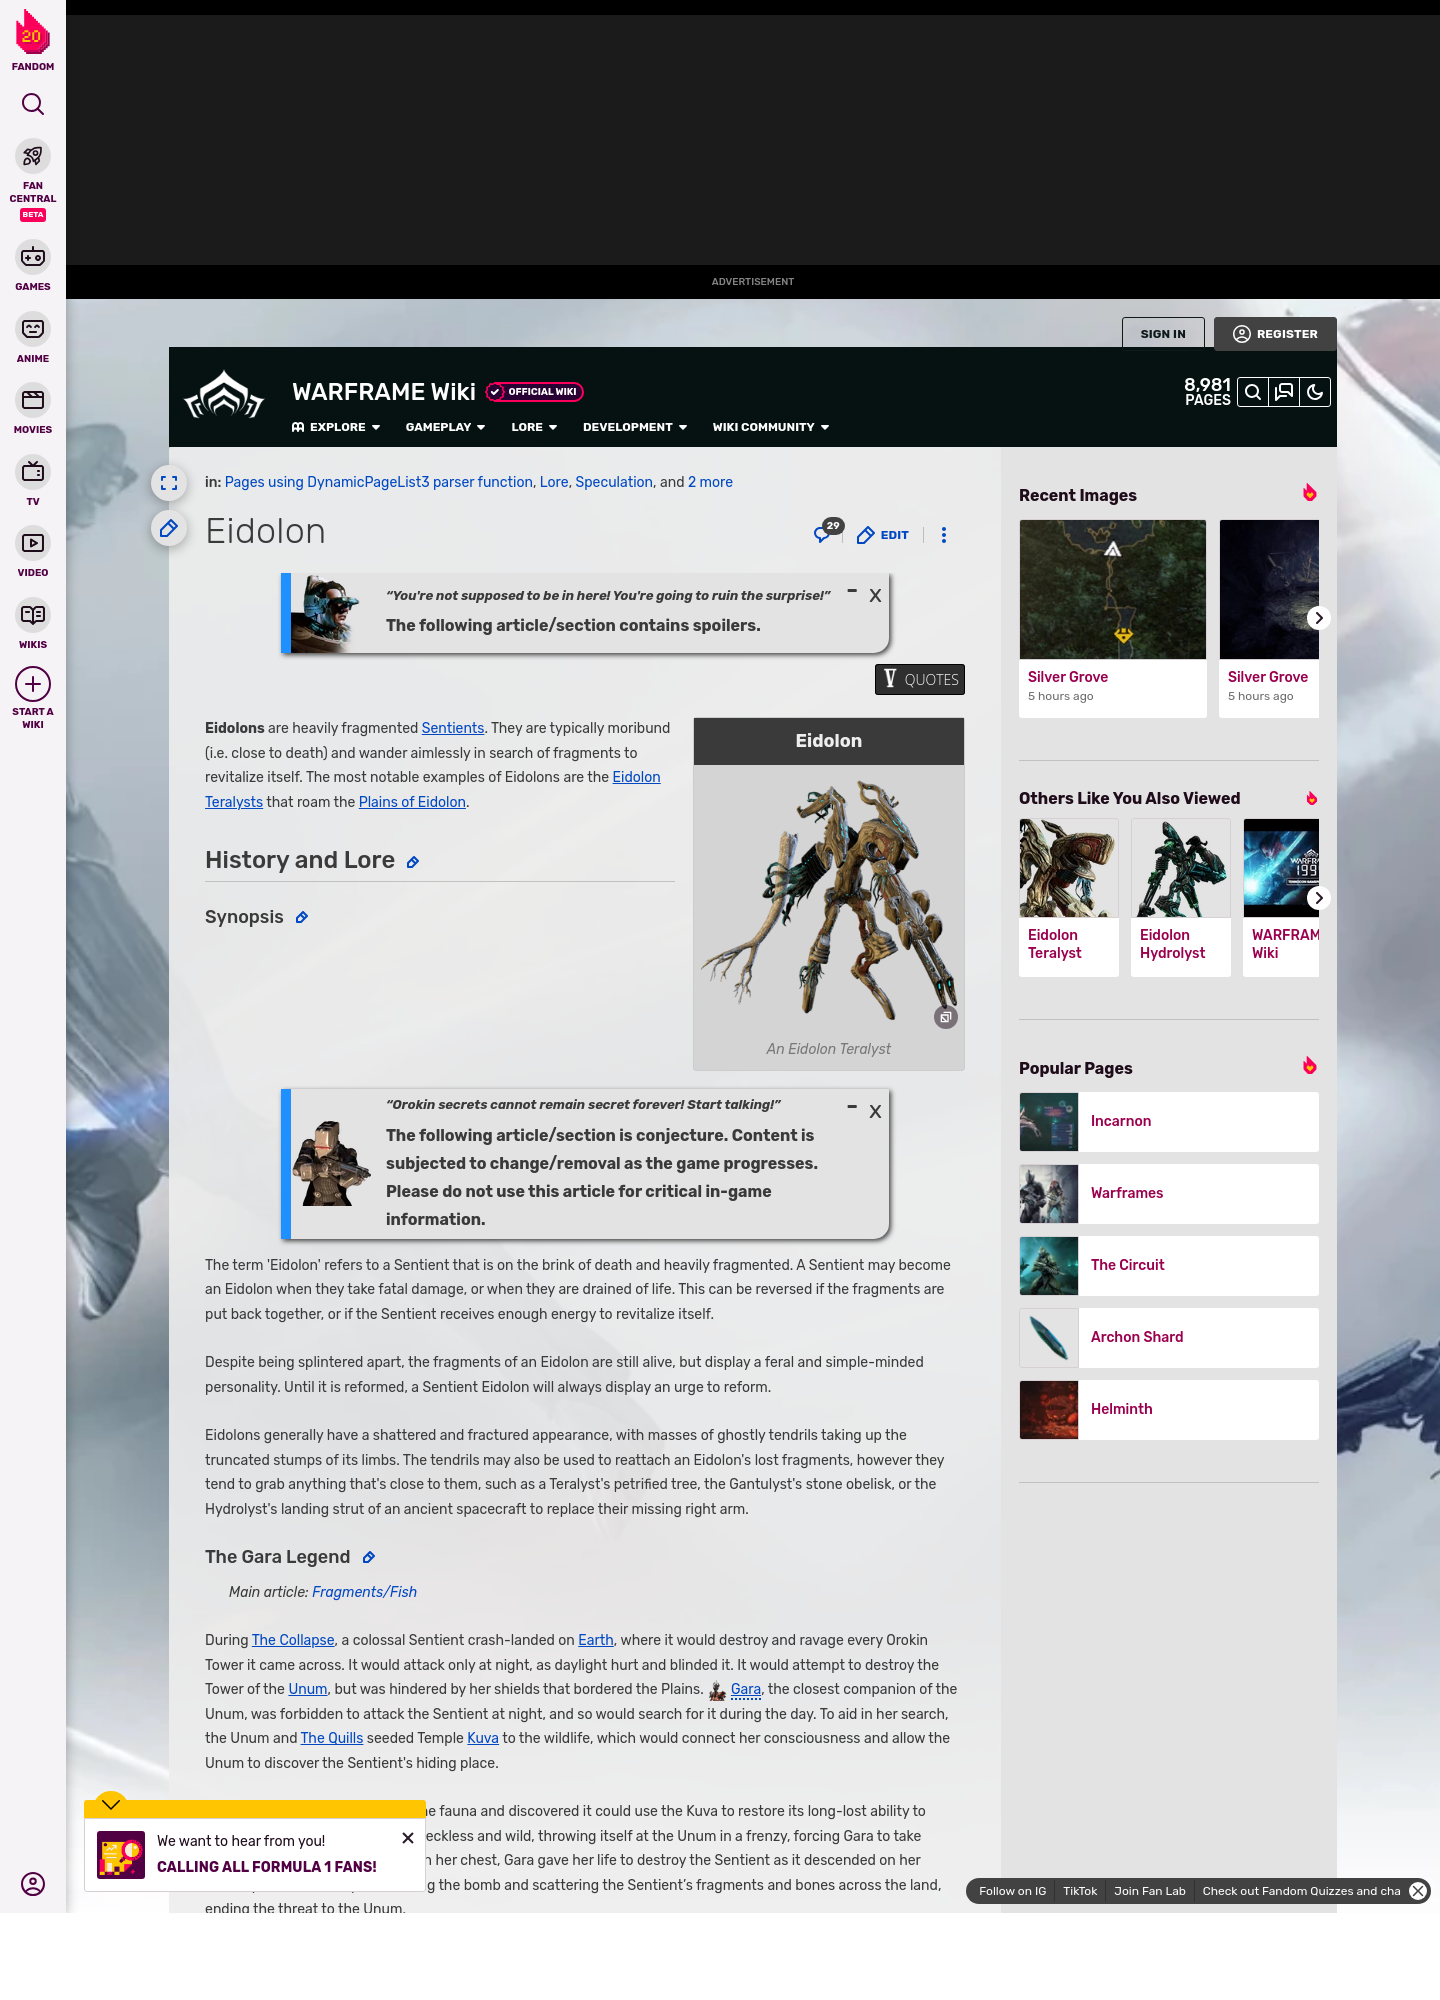Open the Fragments/Fish main article link
1440x2000 pixels.
(x=364, y=1592)
